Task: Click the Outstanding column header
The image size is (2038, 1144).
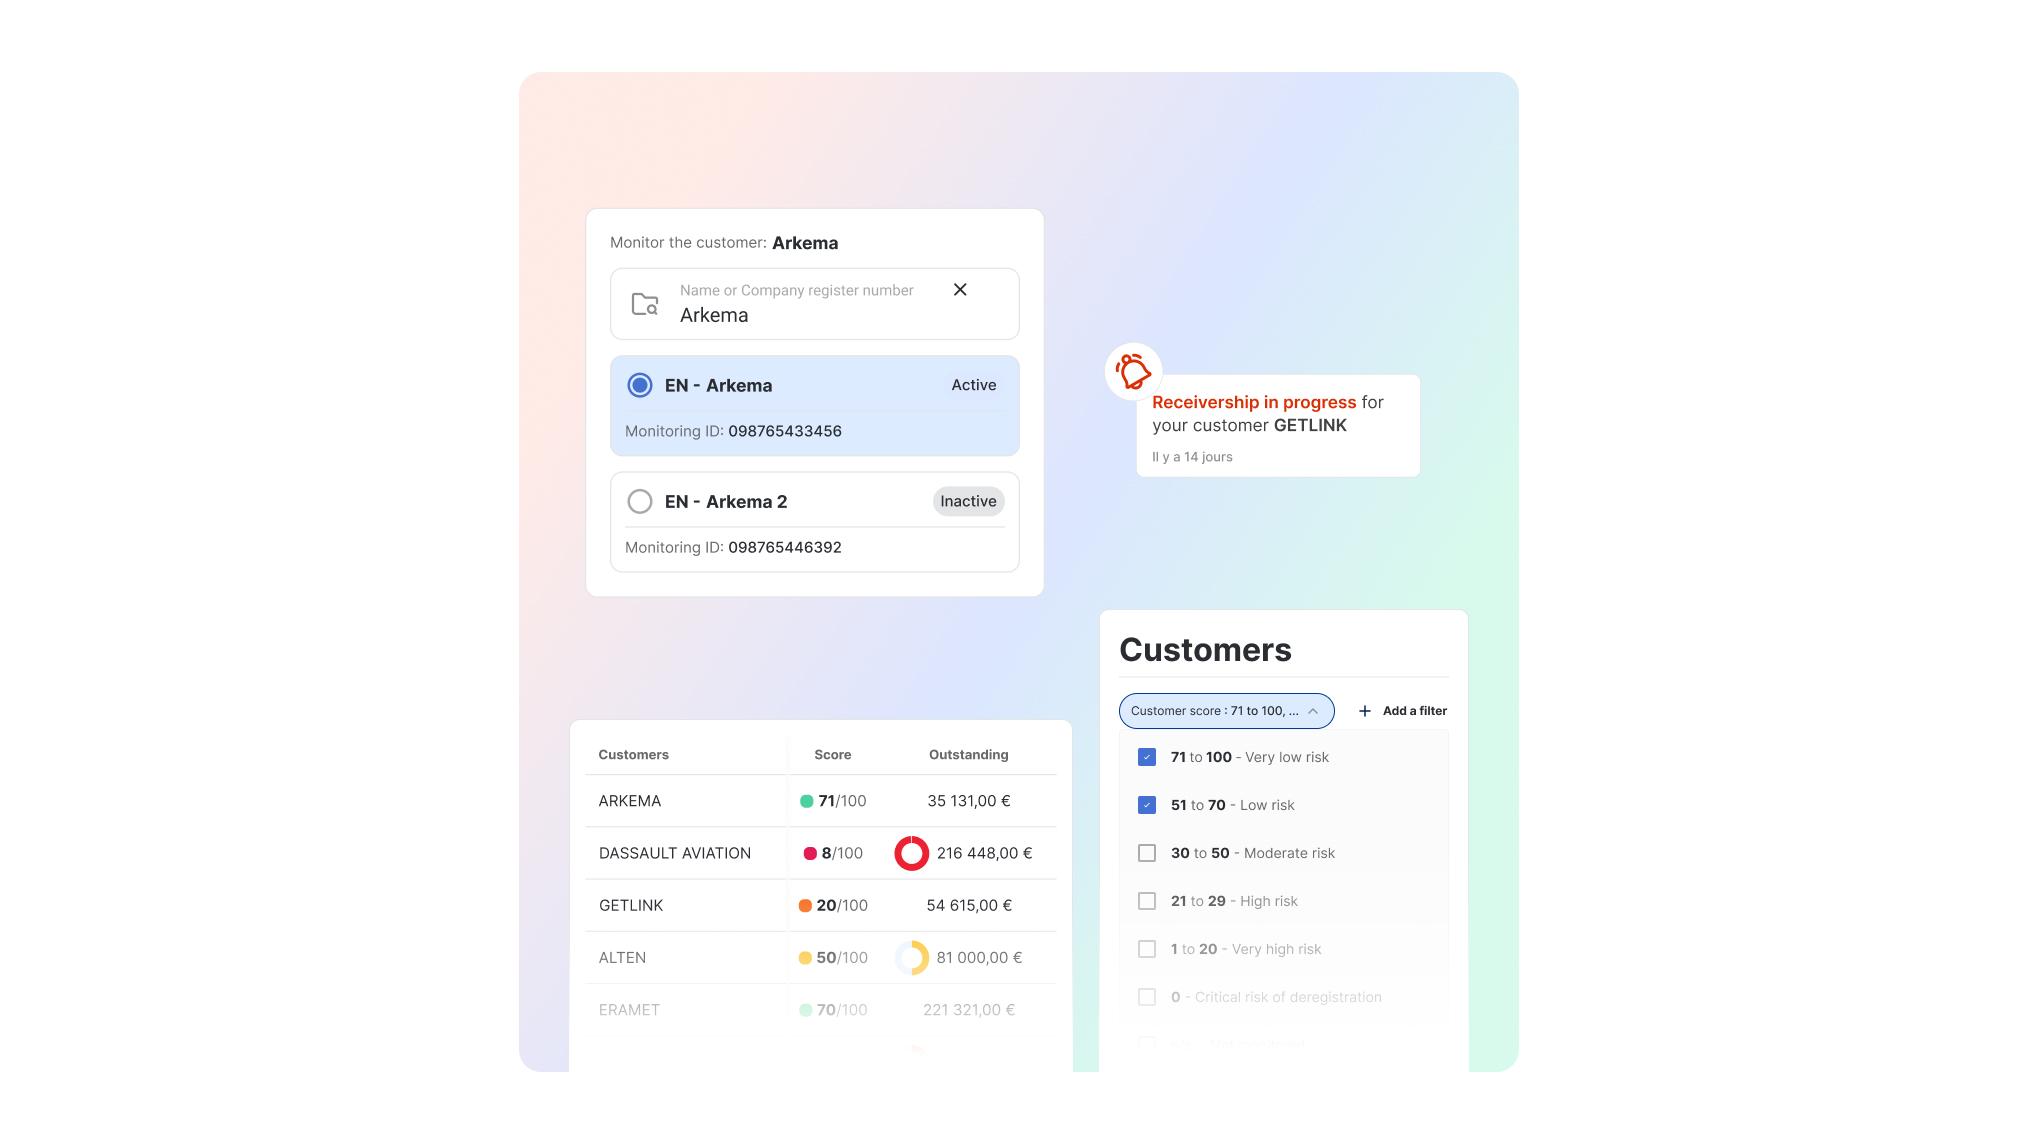Action: click(x=969, y=755)
